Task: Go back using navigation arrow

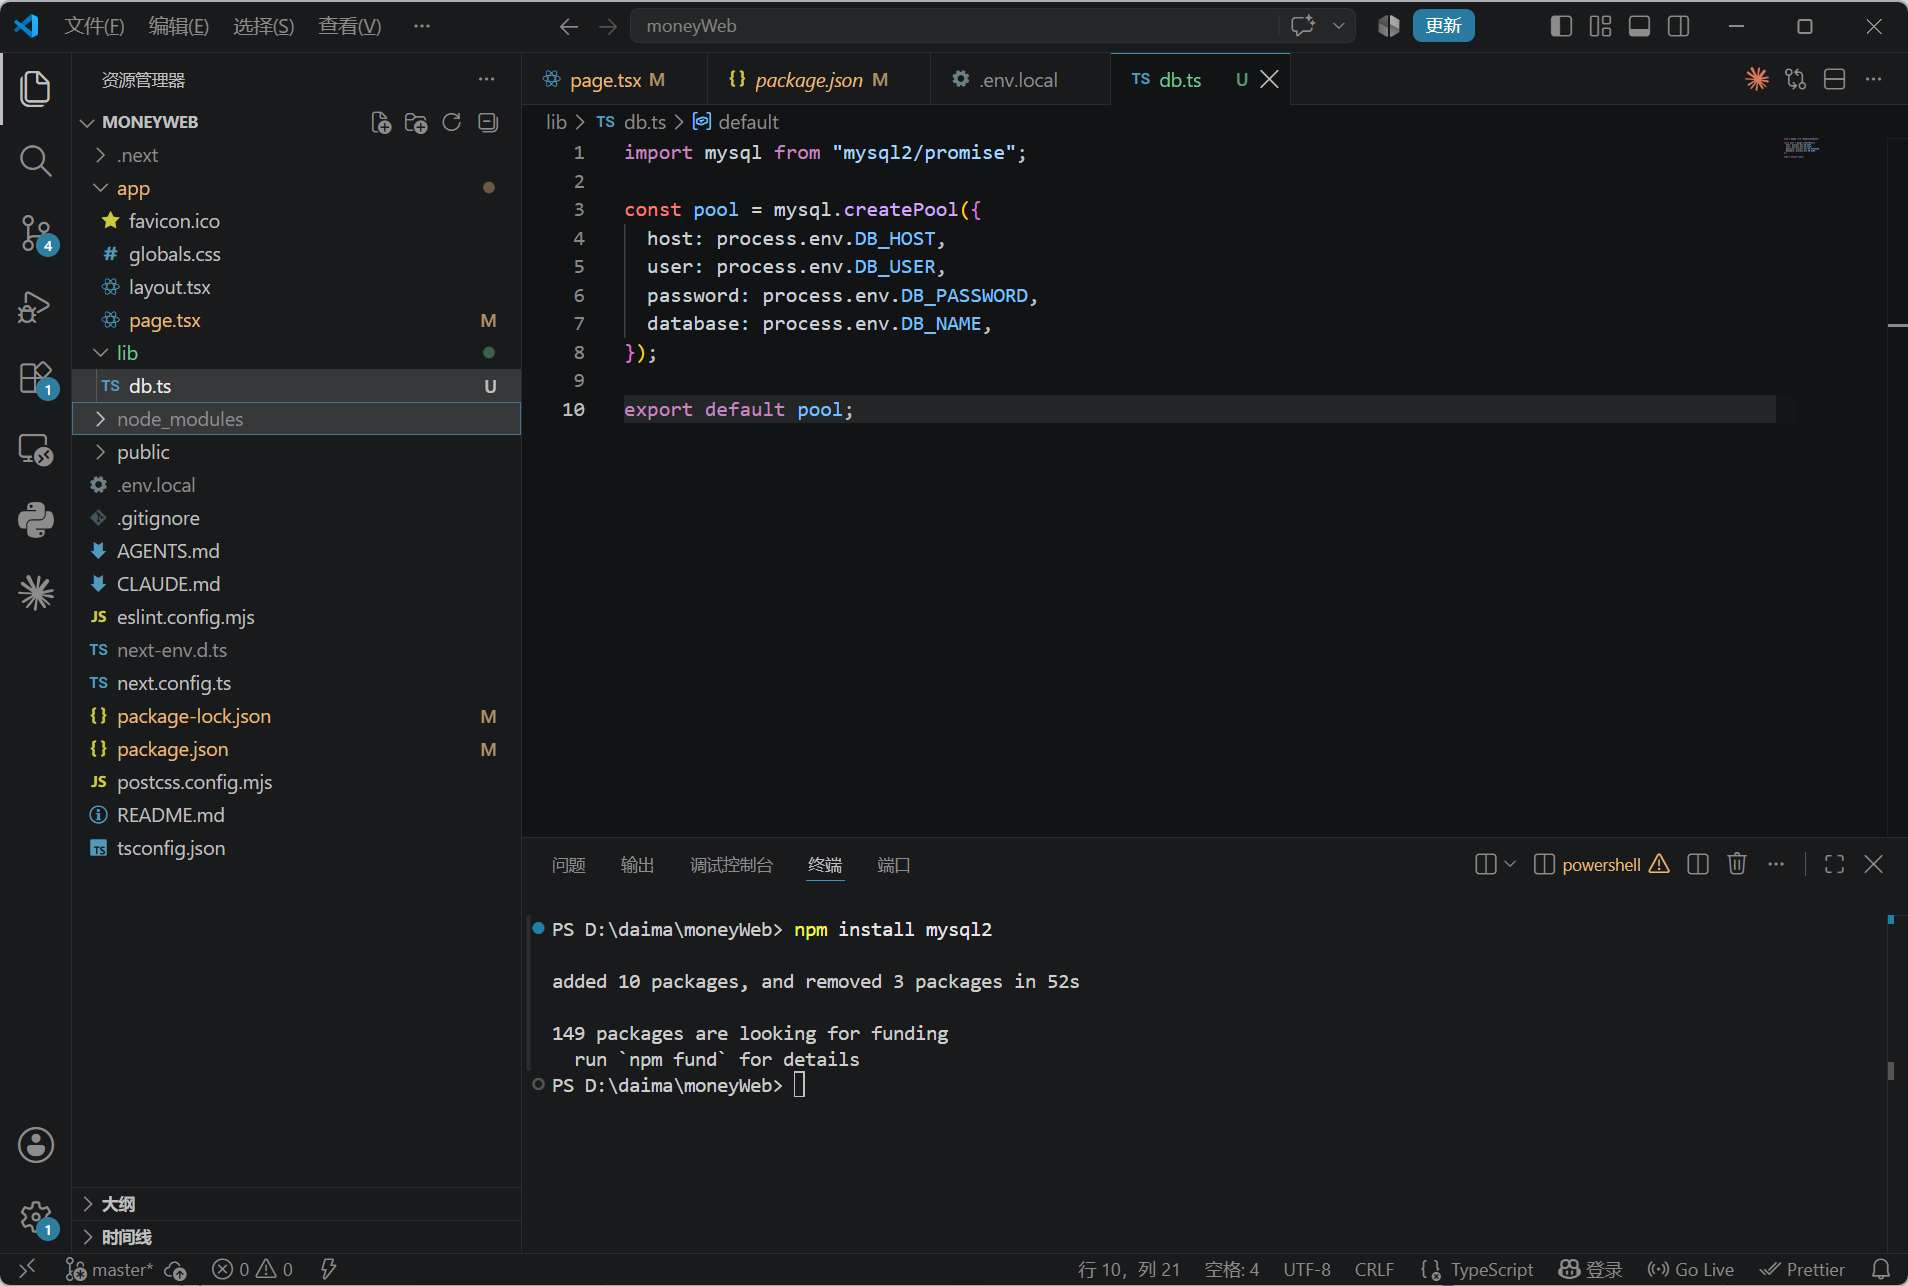Action: click(569, 26)
